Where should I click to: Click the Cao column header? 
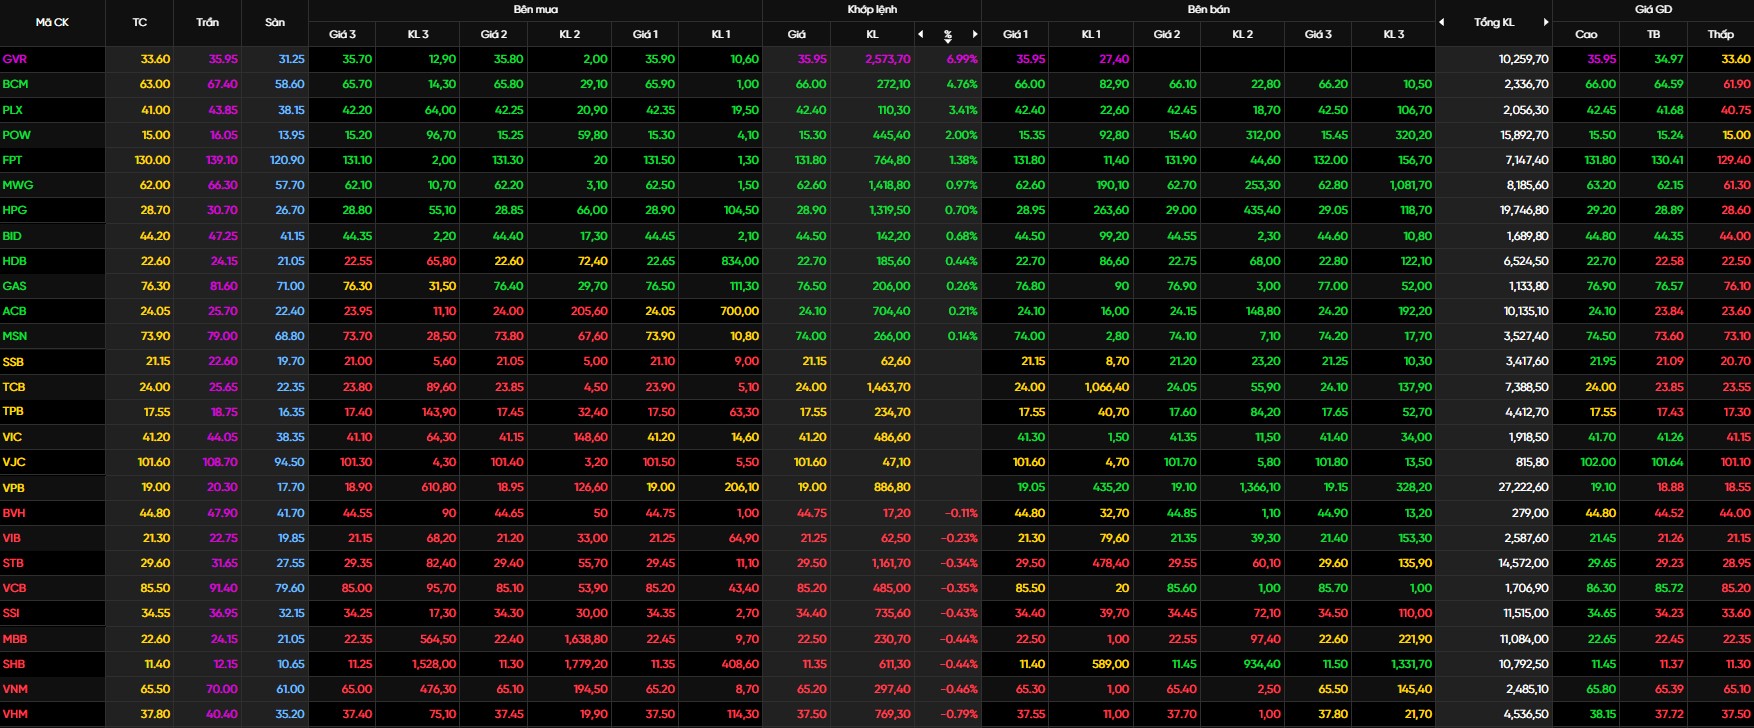click(x=1586, y=34)
